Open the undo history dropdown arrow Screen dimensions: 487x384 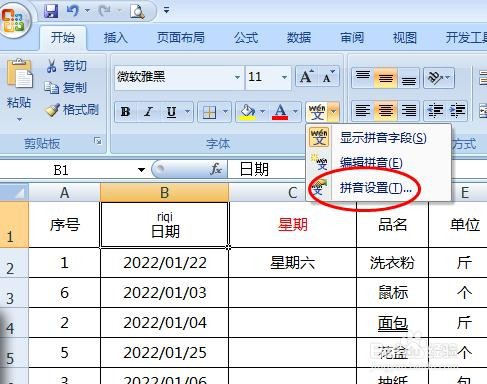pos(87,11)
